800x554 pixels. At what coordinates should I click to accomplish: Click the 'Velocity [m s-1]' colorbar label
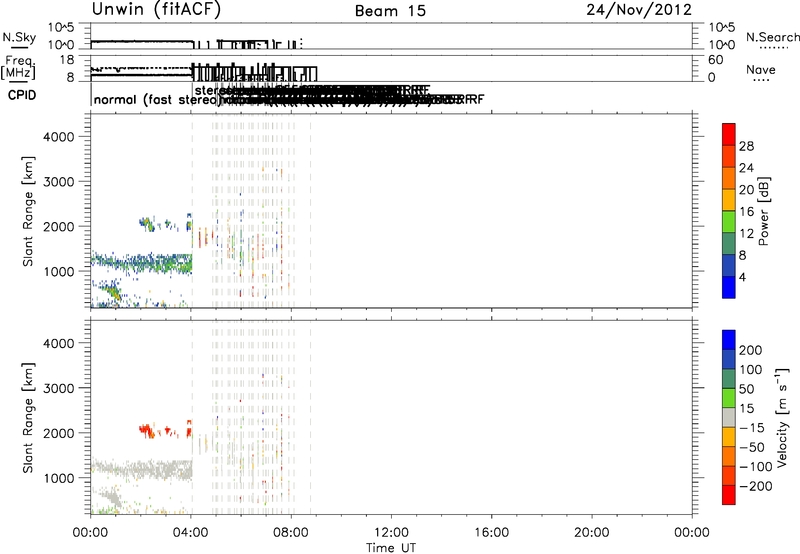[x=781, y=418]
